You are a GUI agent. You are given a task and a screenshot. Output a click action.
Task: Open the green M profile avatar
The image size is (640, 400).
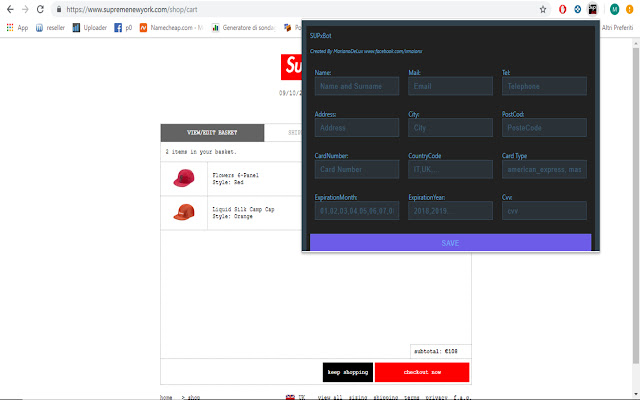(614, 9)
